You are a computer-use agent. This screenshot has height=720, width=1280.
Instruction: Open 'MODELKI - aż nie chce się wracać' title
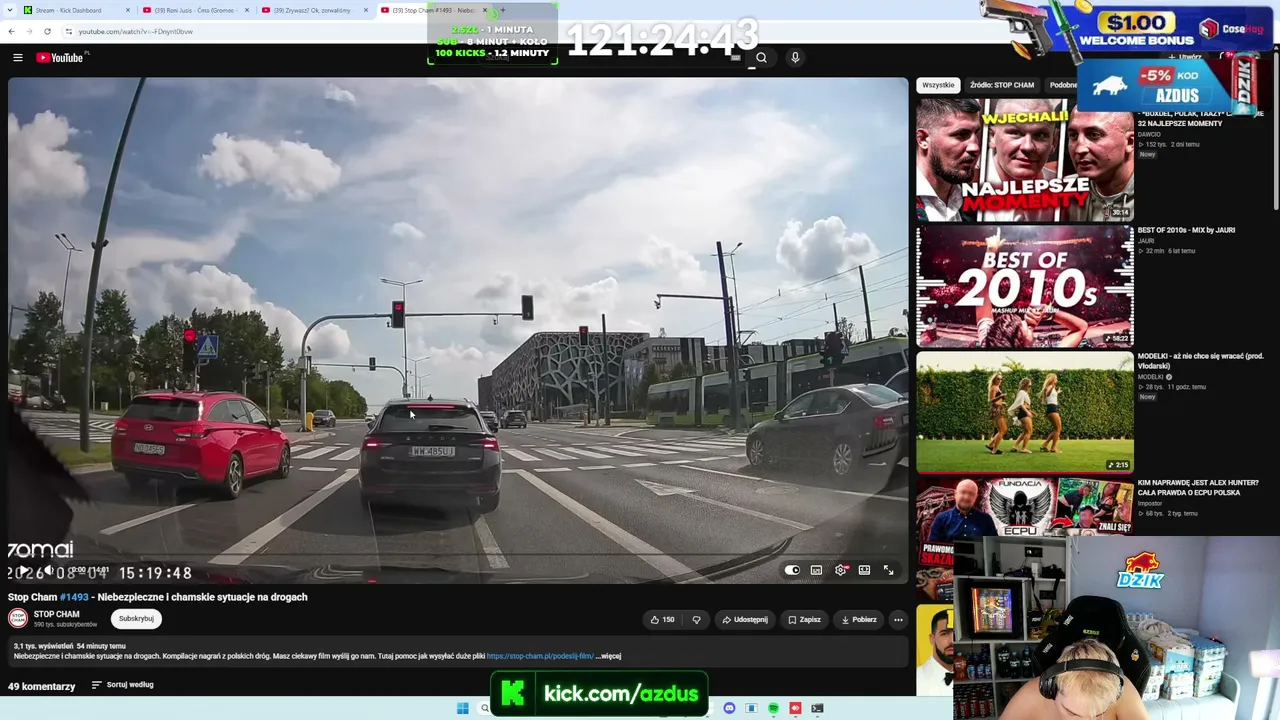[1200, 361]
